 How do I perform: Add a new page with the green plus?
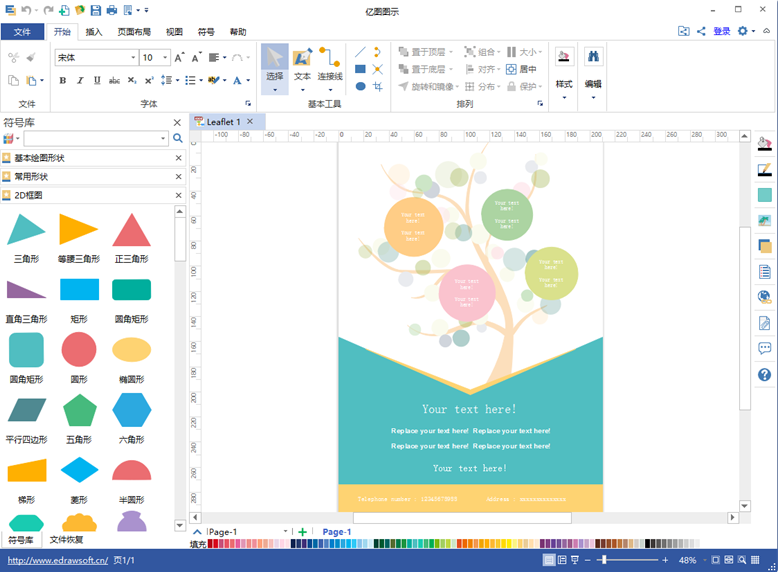pos(303,532)
